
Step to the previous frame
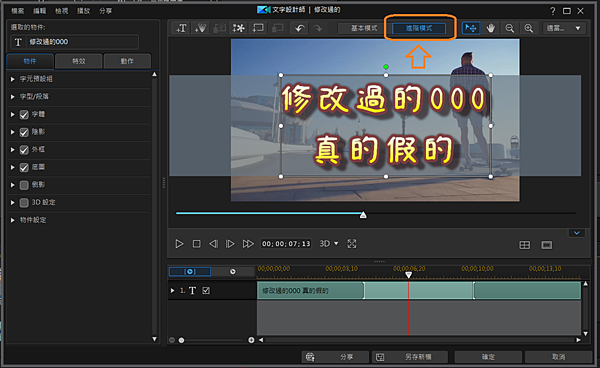pyautogui.click(x=214, y=244)
